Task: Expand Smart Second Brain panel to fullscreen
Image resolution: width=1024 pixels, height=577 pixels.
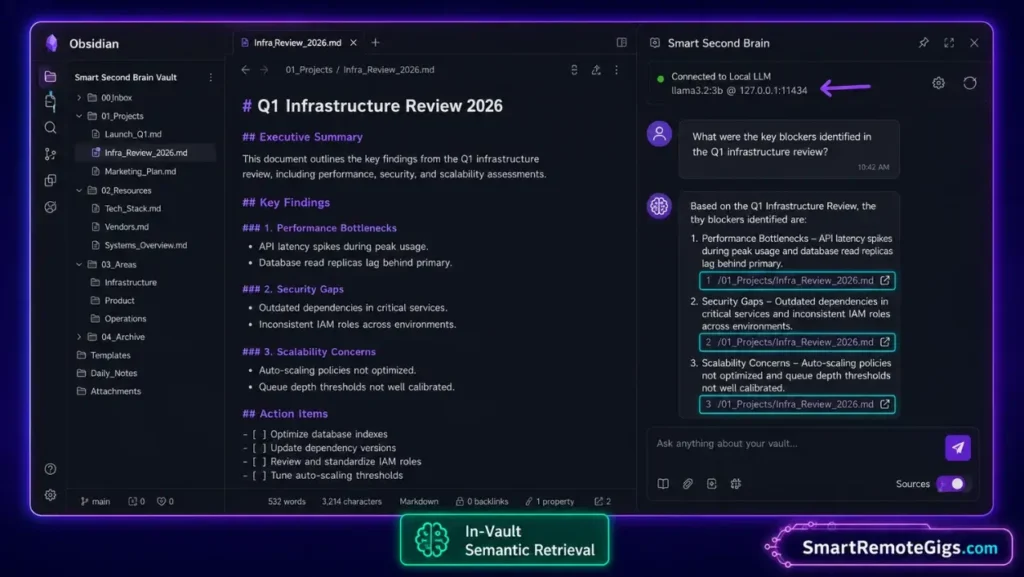Action: click(949, 42)
